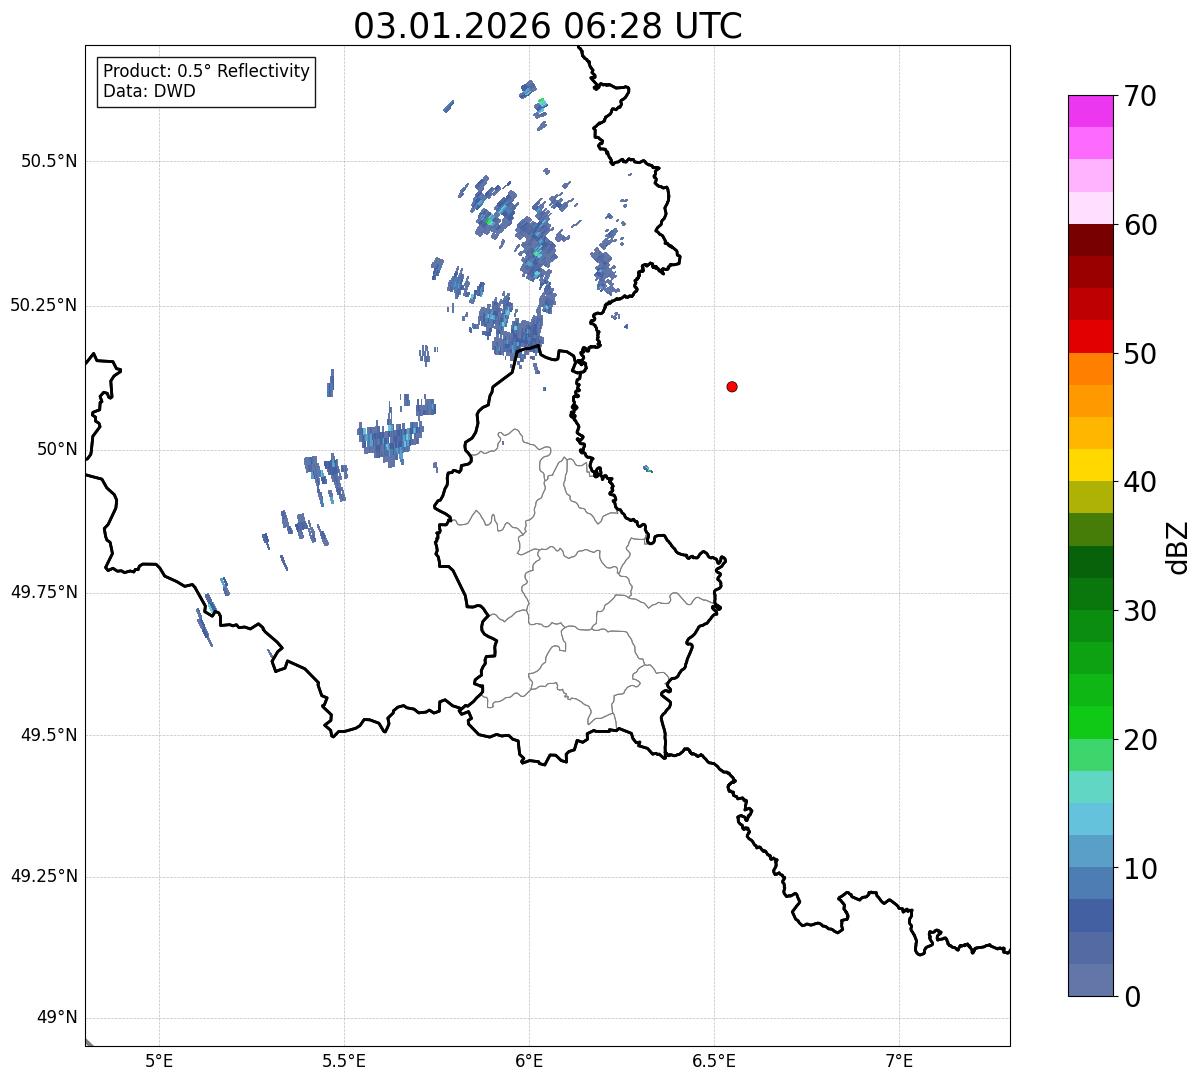Click the small isolated echo near 6.3°E 50°N
1202x1081 pixels.
[x=648, y=468]
